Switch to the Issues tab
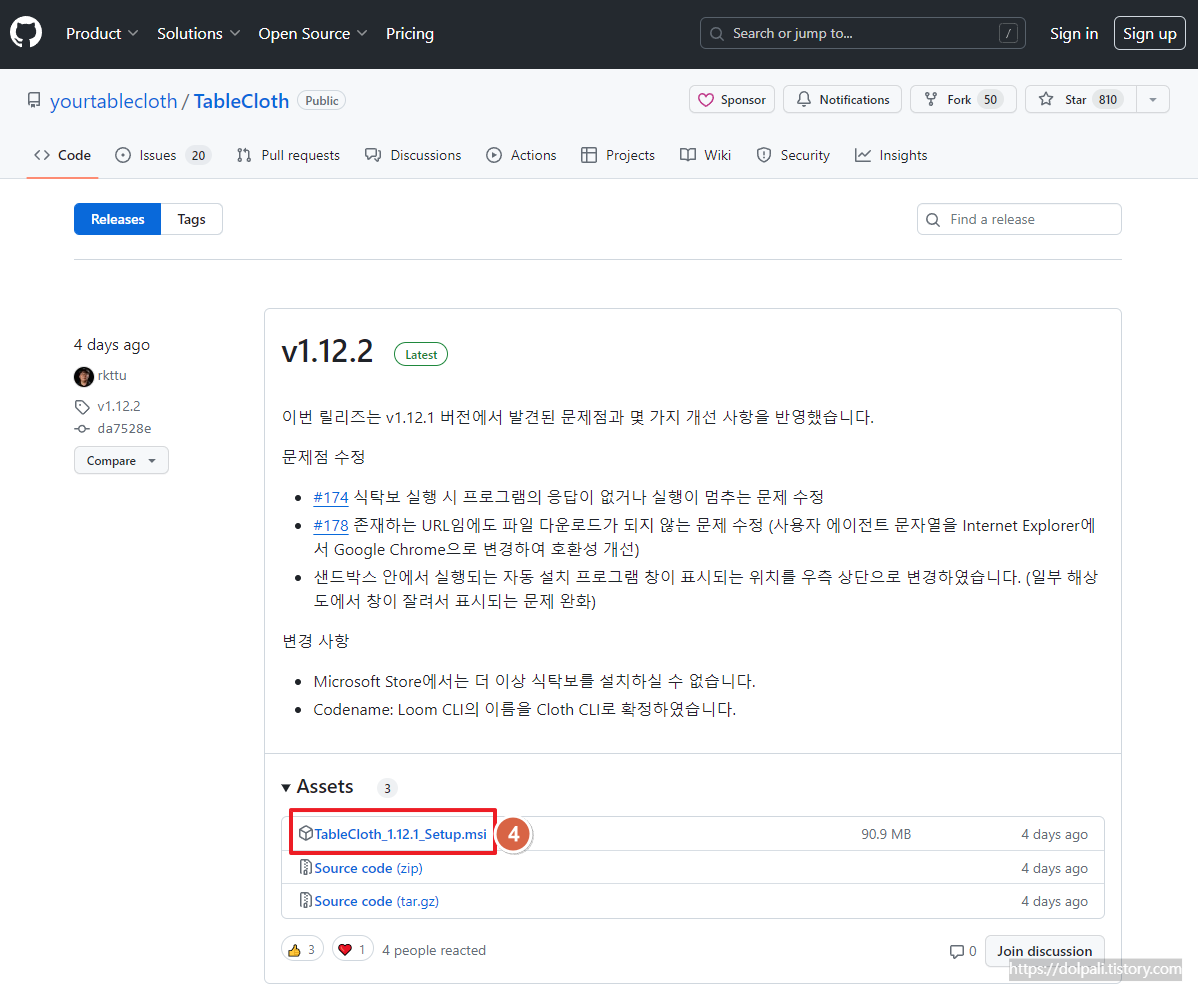 point(163,155)
